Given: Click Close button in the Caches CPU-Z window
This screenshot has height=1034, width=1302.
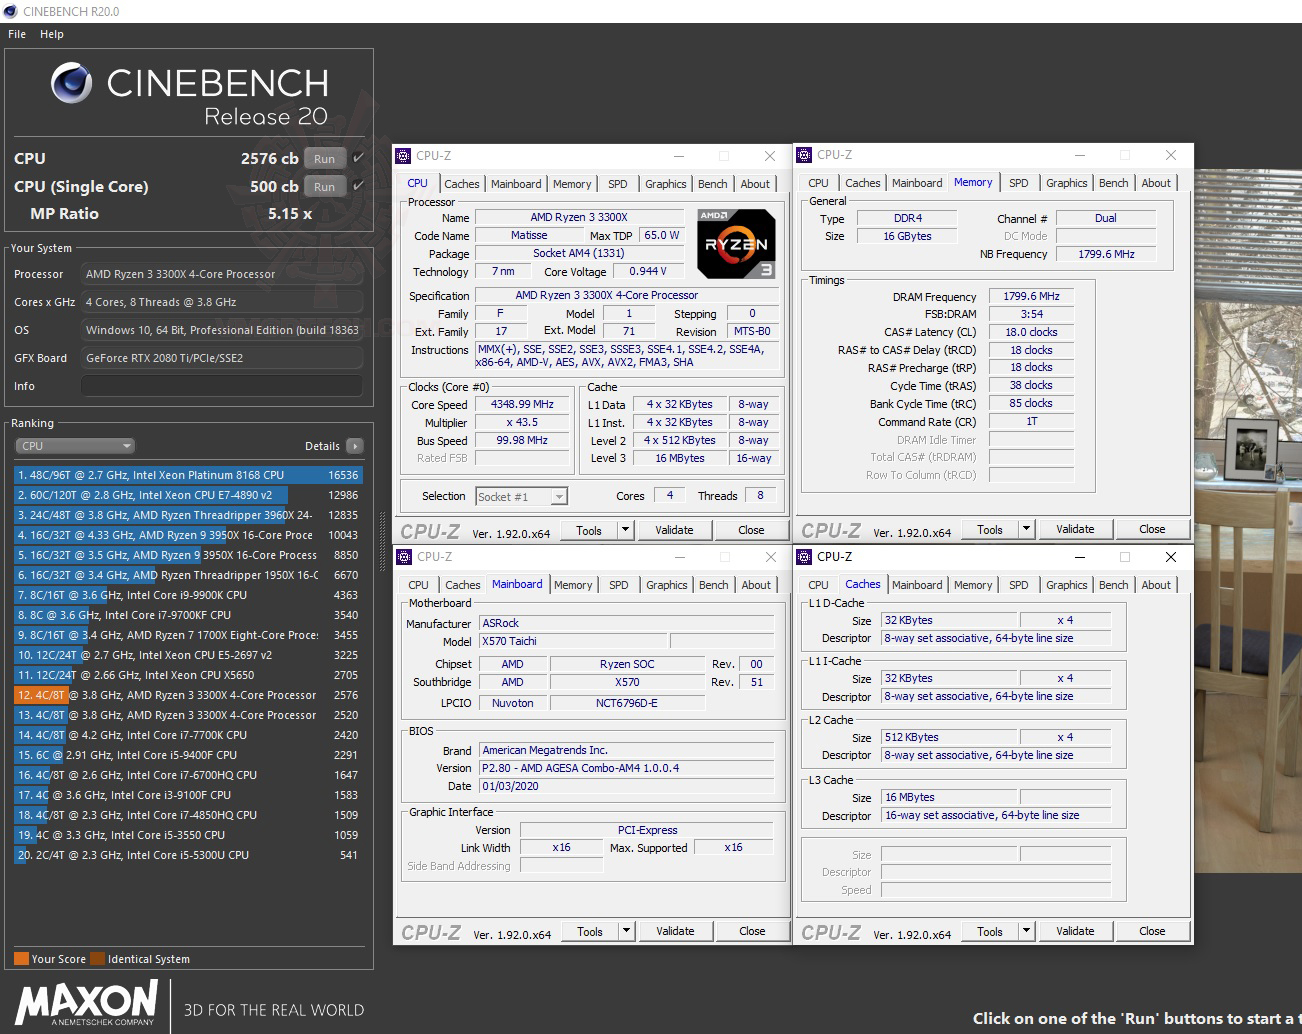Looking at the screenshot, I should pos(1152,931).
